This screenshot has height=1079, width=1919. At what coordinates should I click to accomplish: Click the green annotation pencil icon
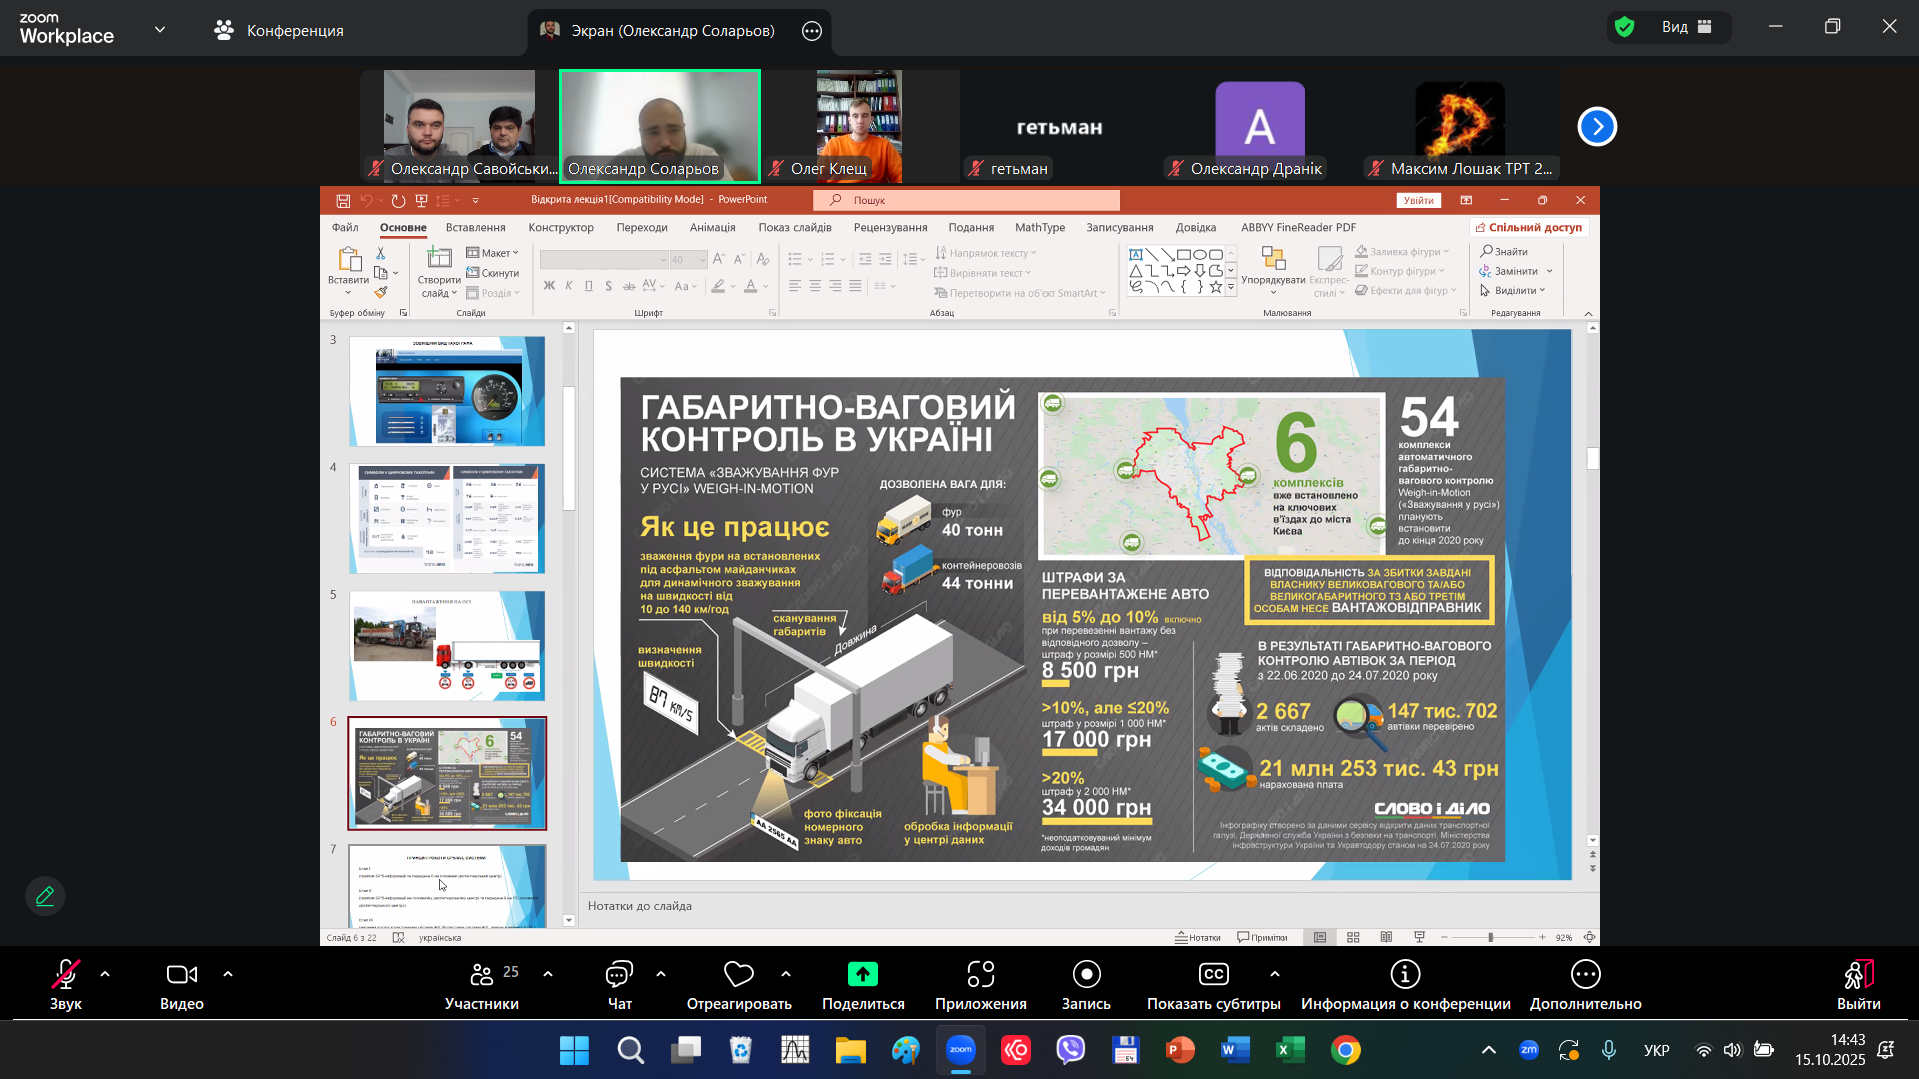[x=45, y=896]
